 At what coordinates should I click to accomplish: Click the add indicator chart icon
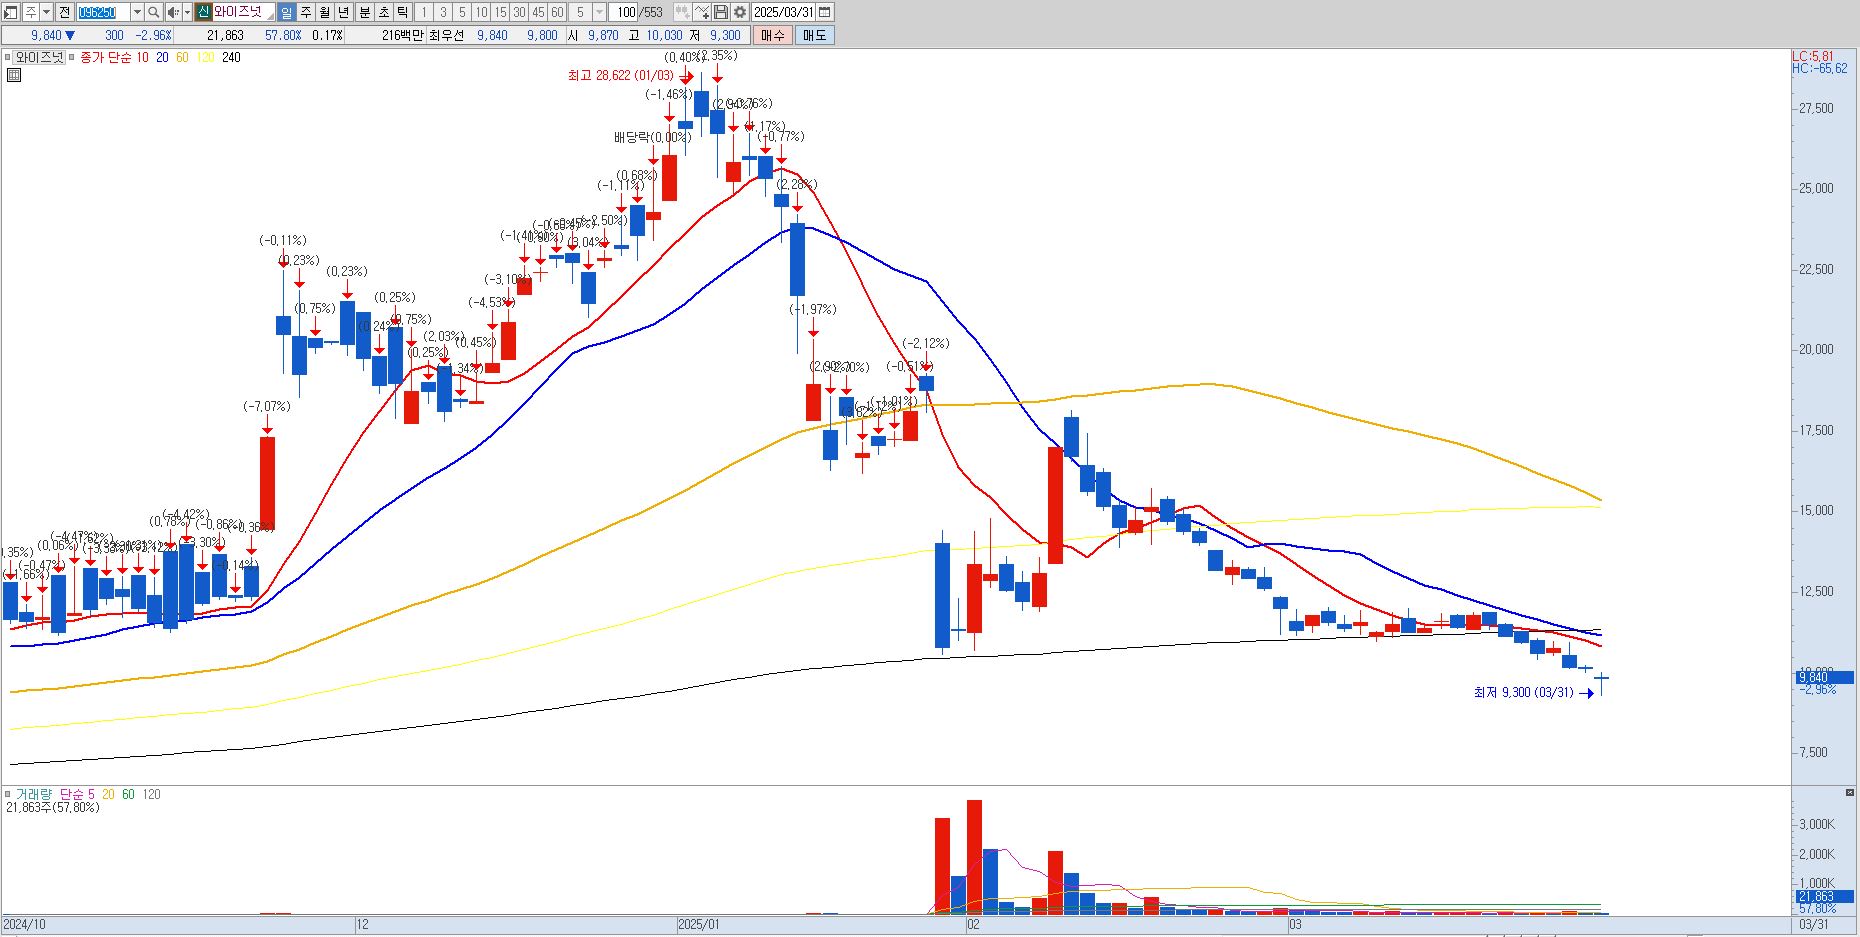[x=701, y=12]
